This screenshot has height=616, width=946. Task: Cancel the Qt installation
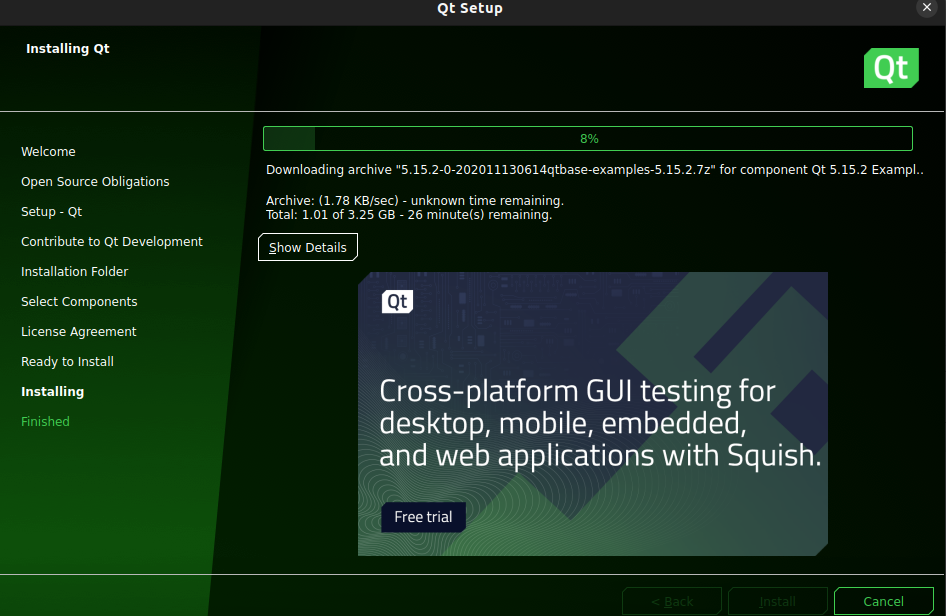coord(883,601)
